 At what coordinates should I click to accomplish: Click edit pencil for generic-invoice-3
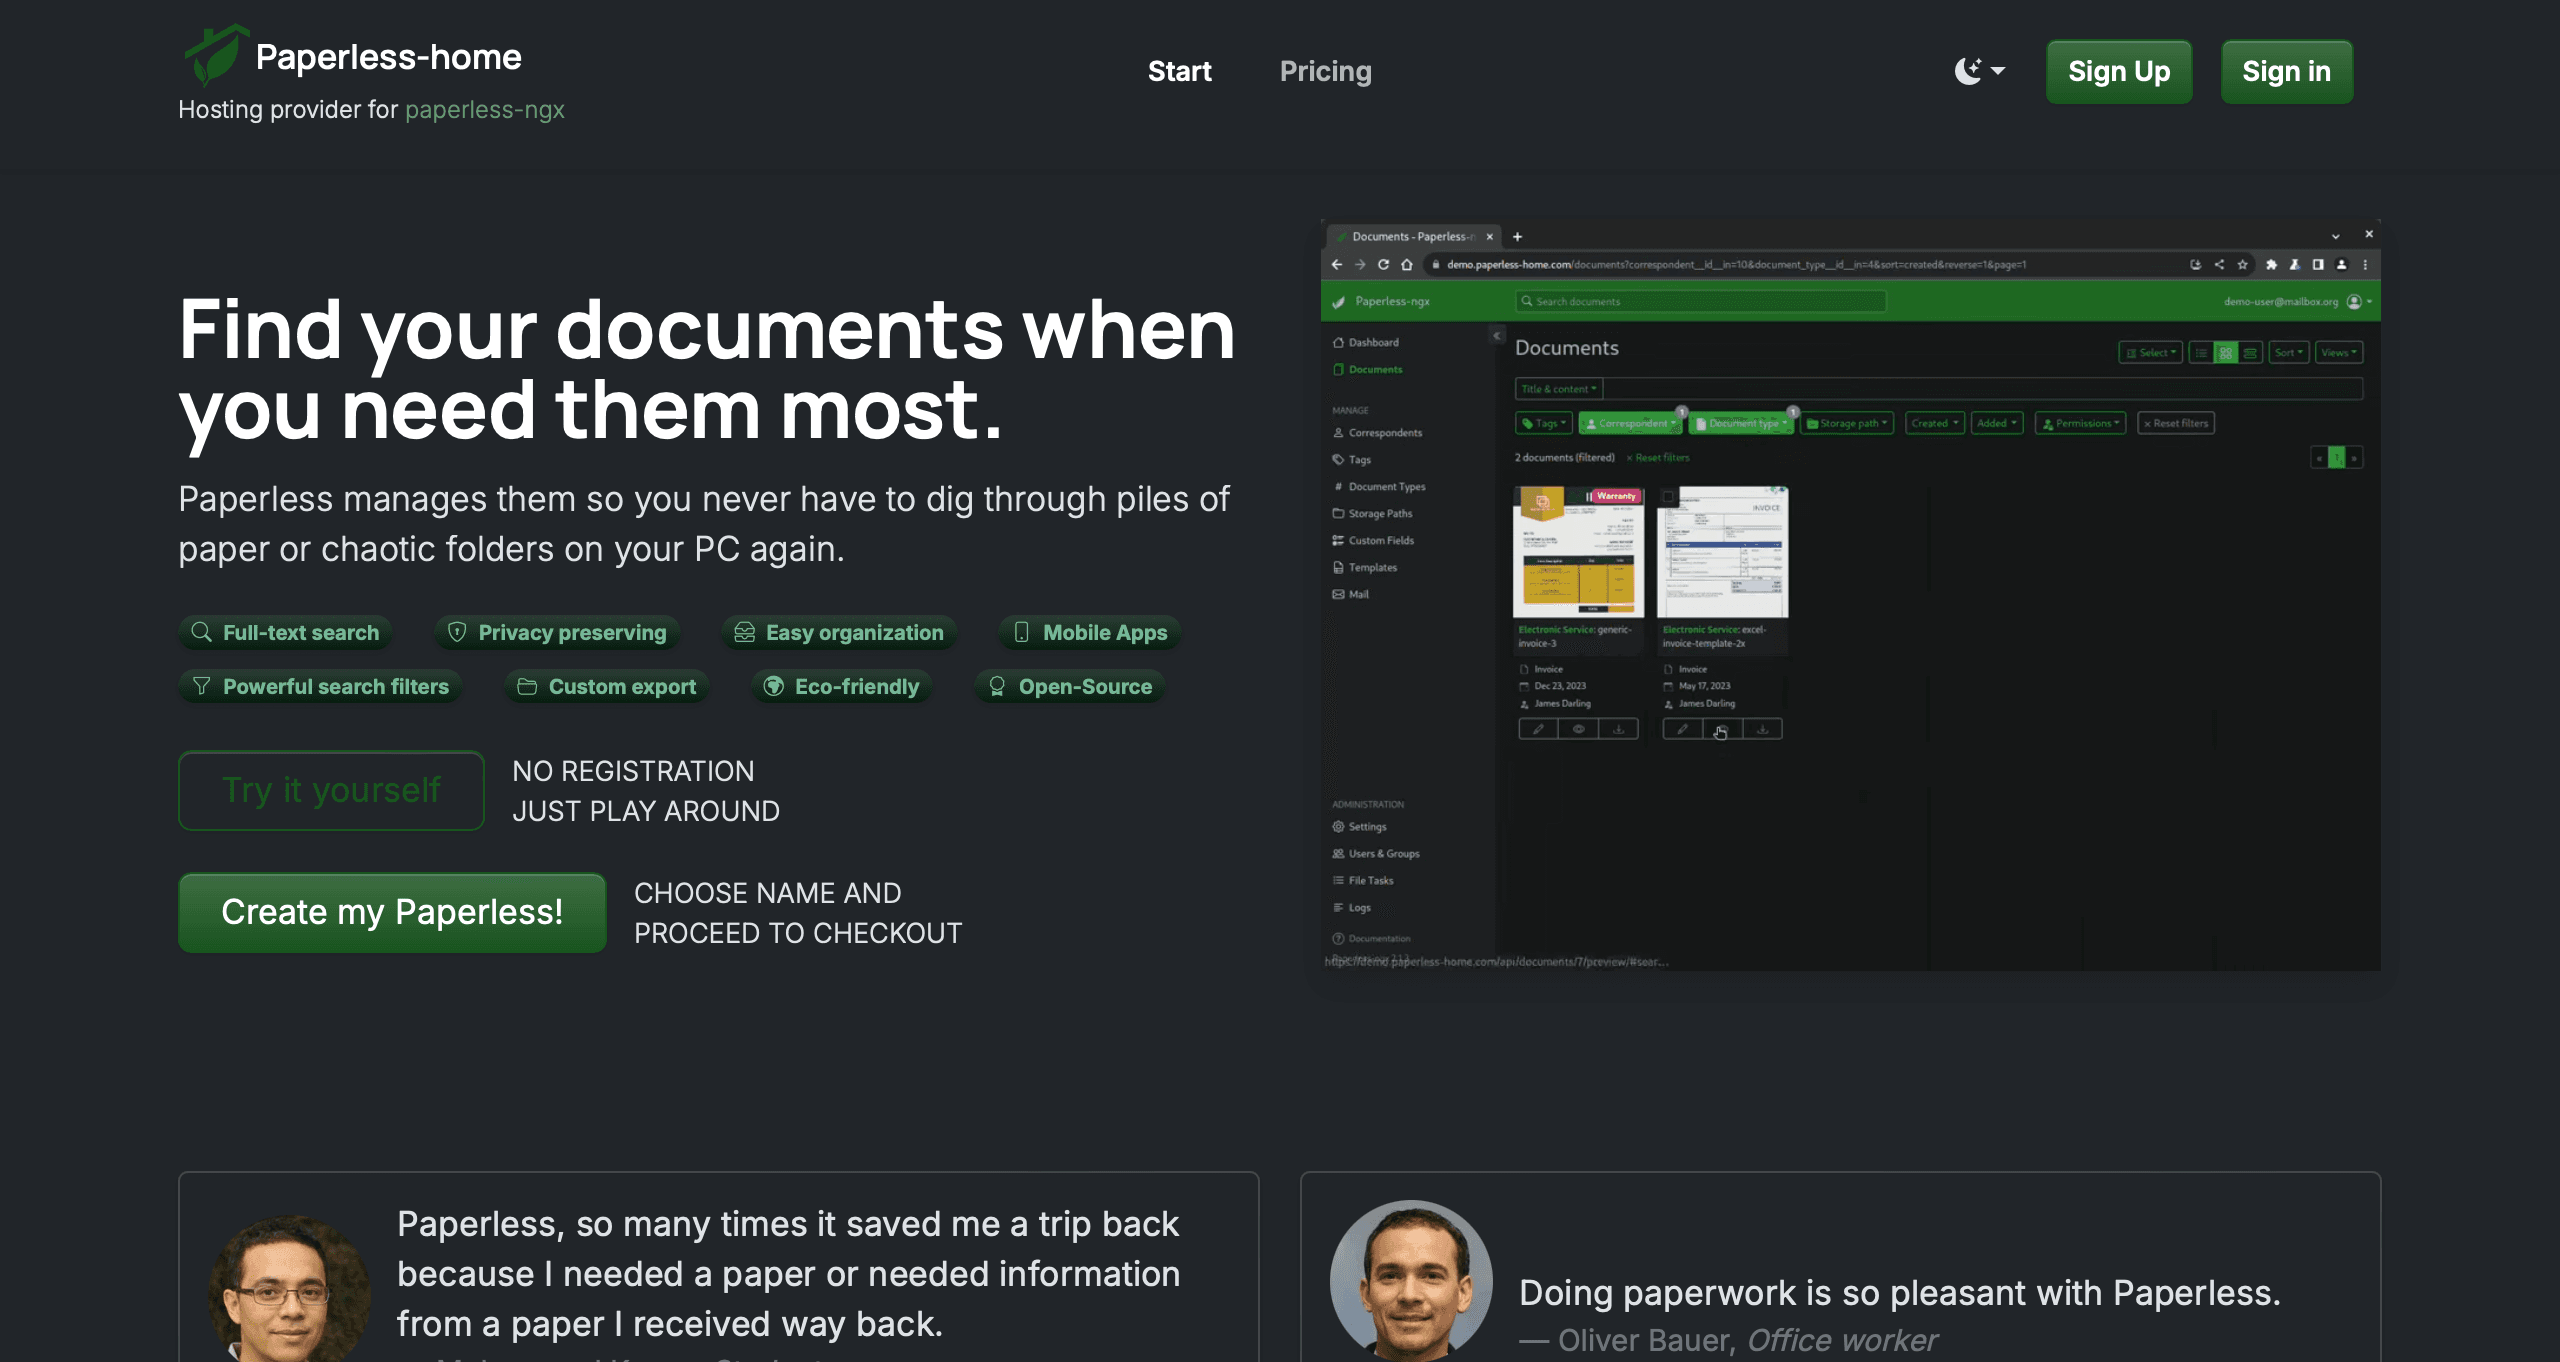pyautogui.click(x=1538, y=729)
